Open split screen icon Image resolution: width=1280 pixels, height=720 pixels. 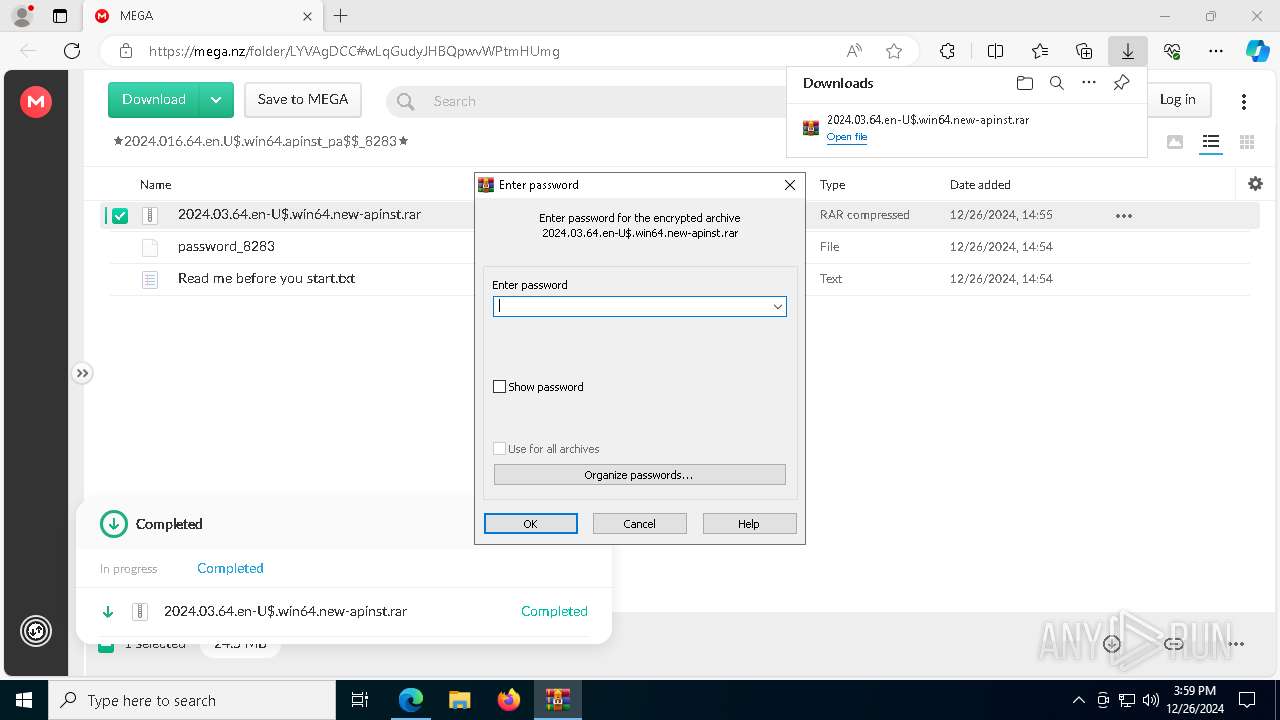pos(995,51)
